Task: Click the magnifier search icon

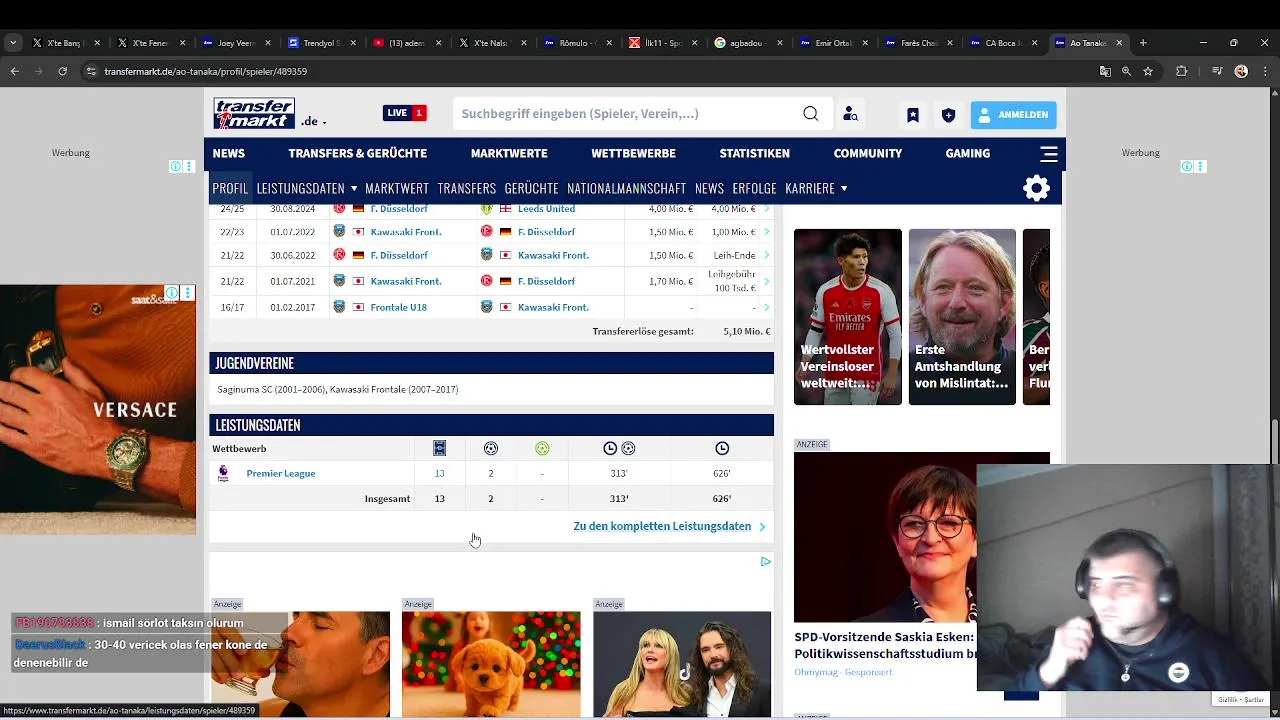Action: pos(811,113)
